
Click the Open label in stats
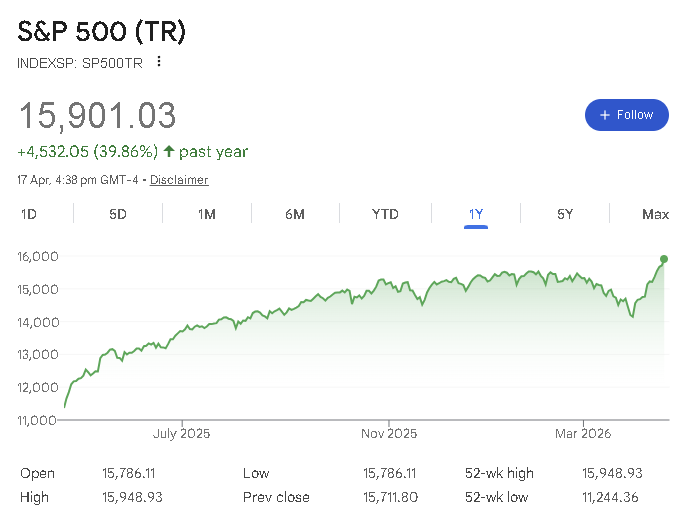click(x=38, y=474)
